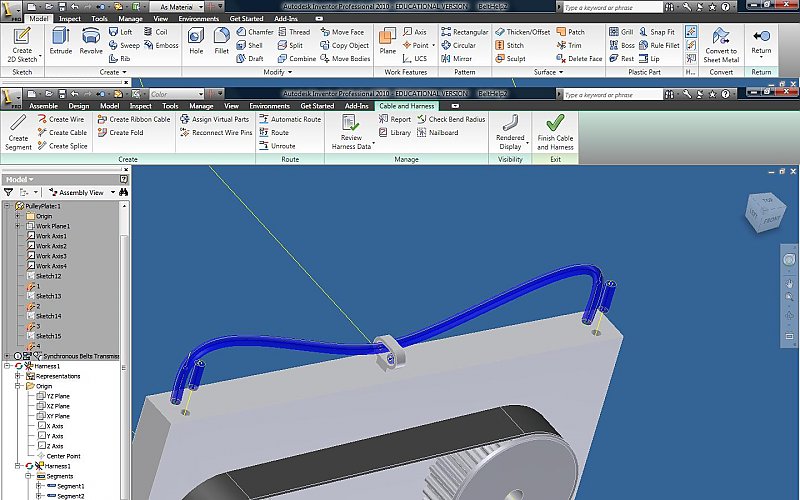Click the top search keyword field

point(612,7)
